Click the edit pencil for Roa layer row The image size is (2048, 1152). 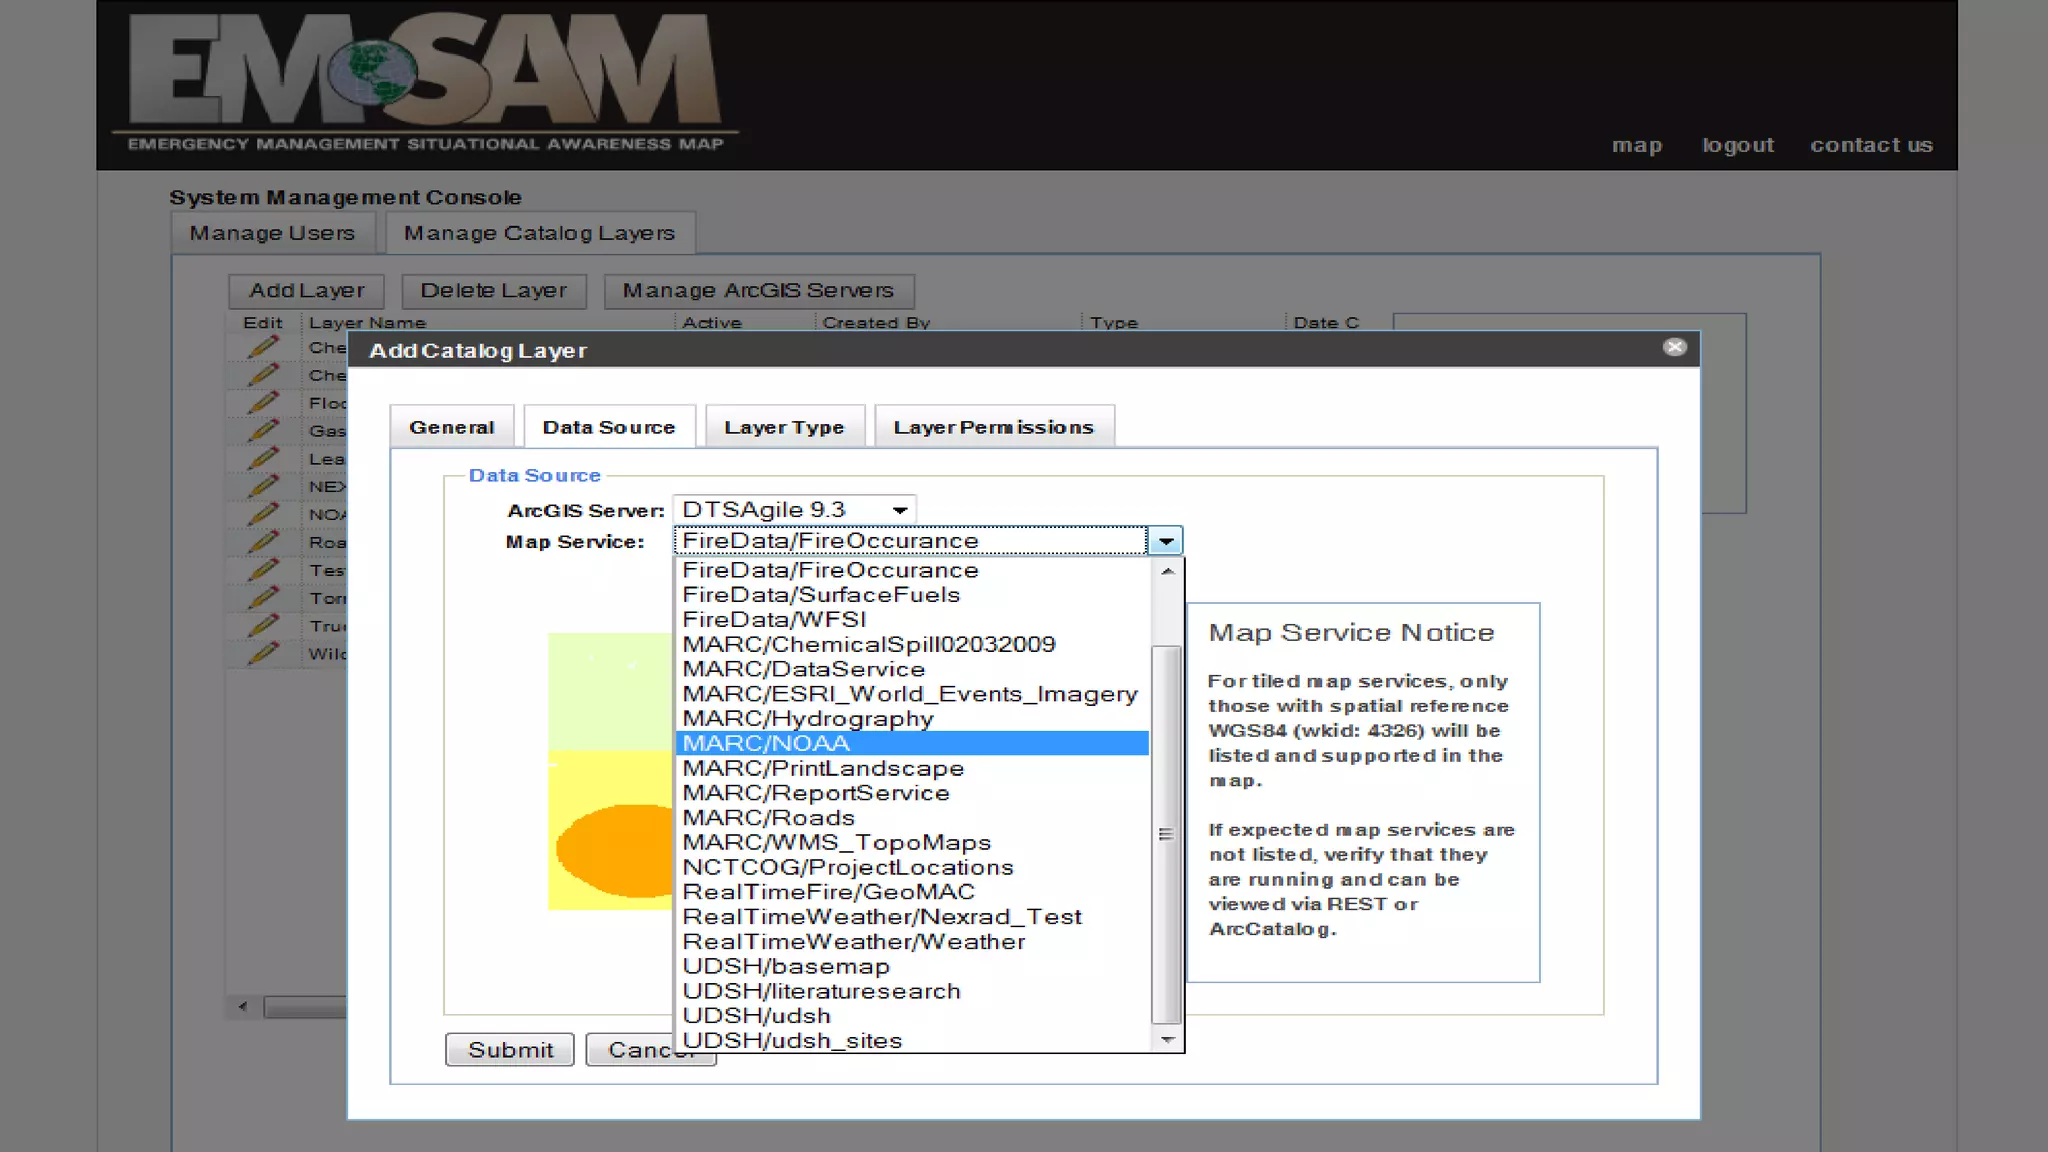click(263, 542)
